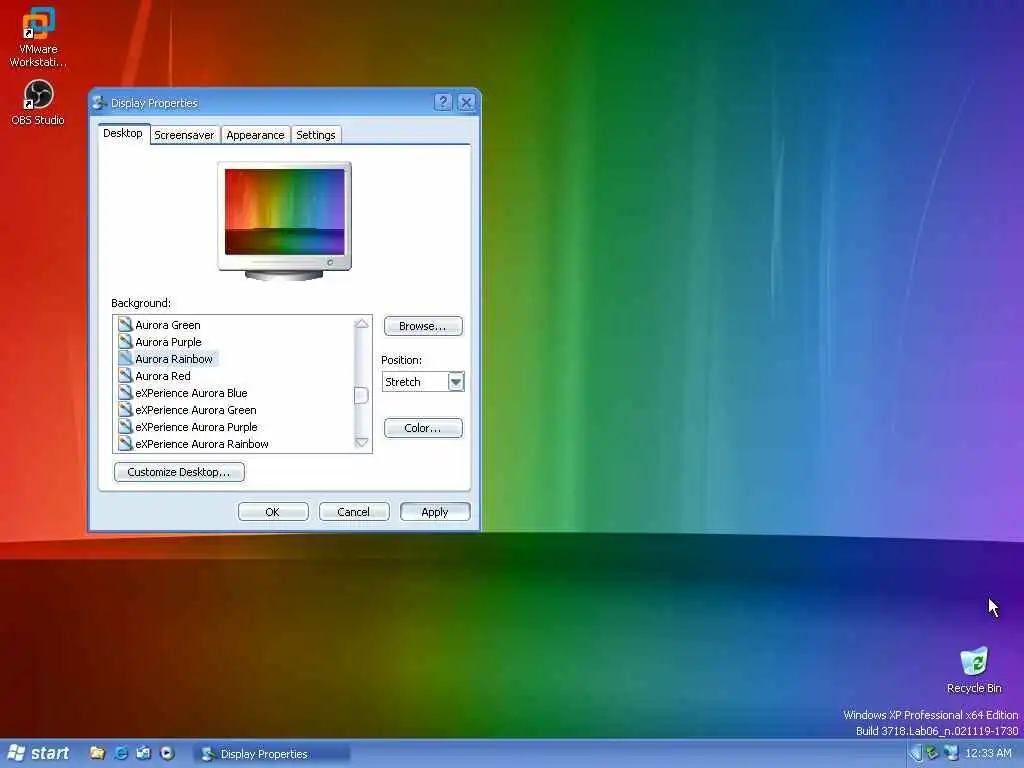
Task: Click the eXPerience Aurora Green file icon
Action: [x=125, y=409]
